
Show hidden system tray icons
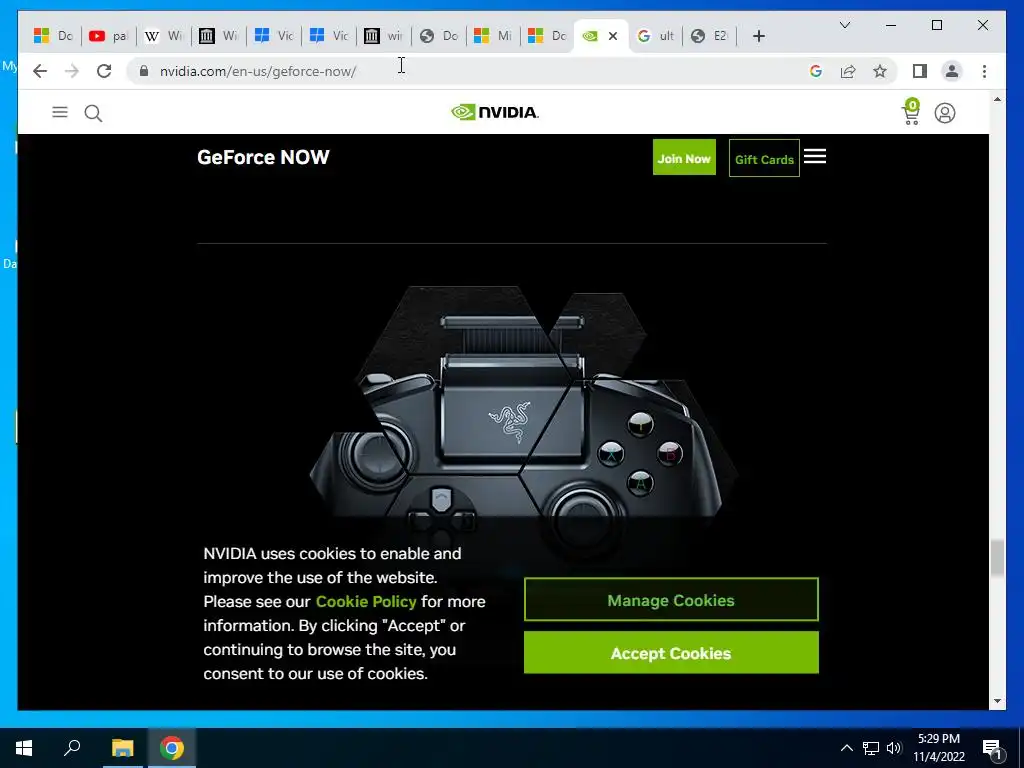click(x=846, y=748)
